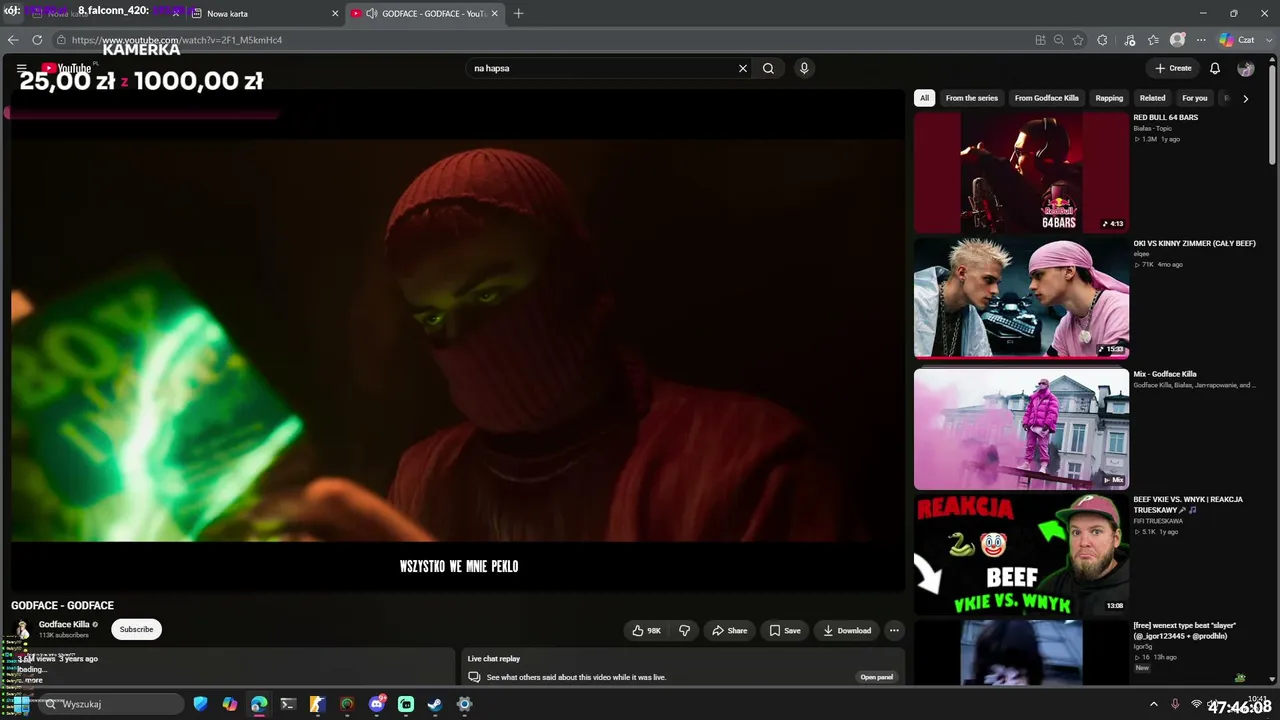The image size is (1280, 720).
Task: Open the Godface Killa channel link
Action: 64,624
